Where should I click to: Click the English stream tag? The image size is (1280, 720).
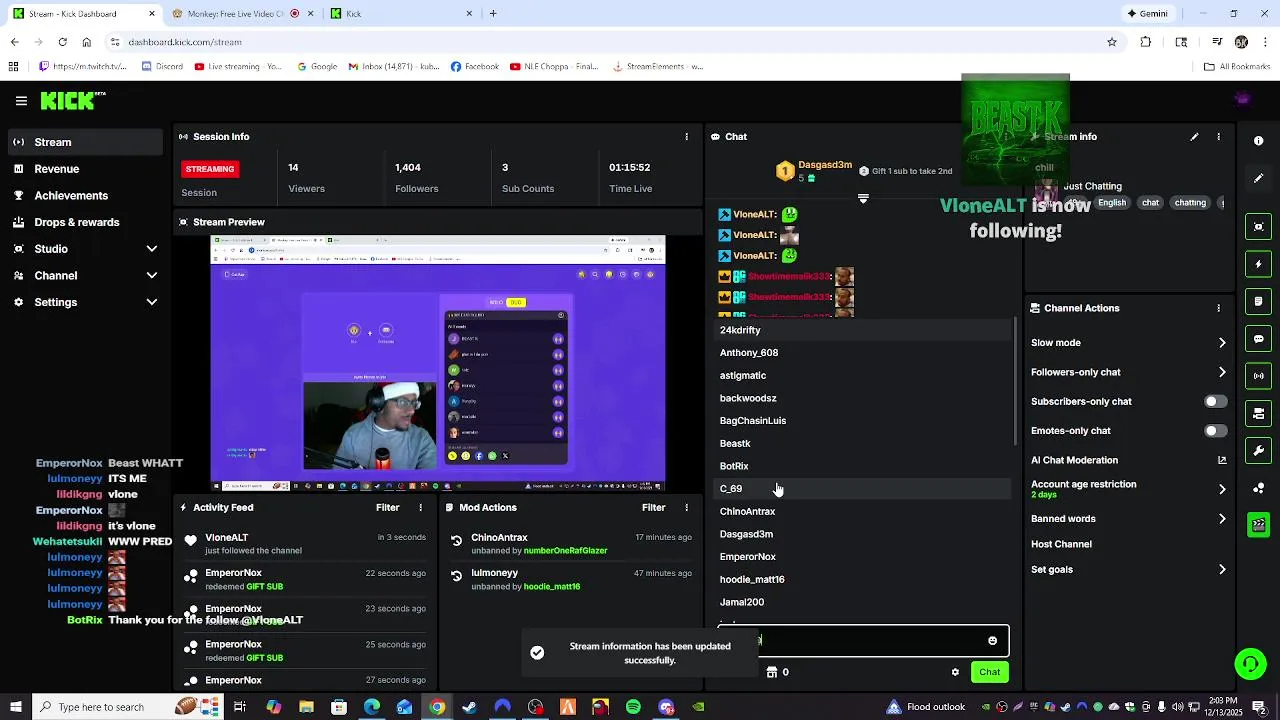pyautogui.click(x=1112, y=203)
